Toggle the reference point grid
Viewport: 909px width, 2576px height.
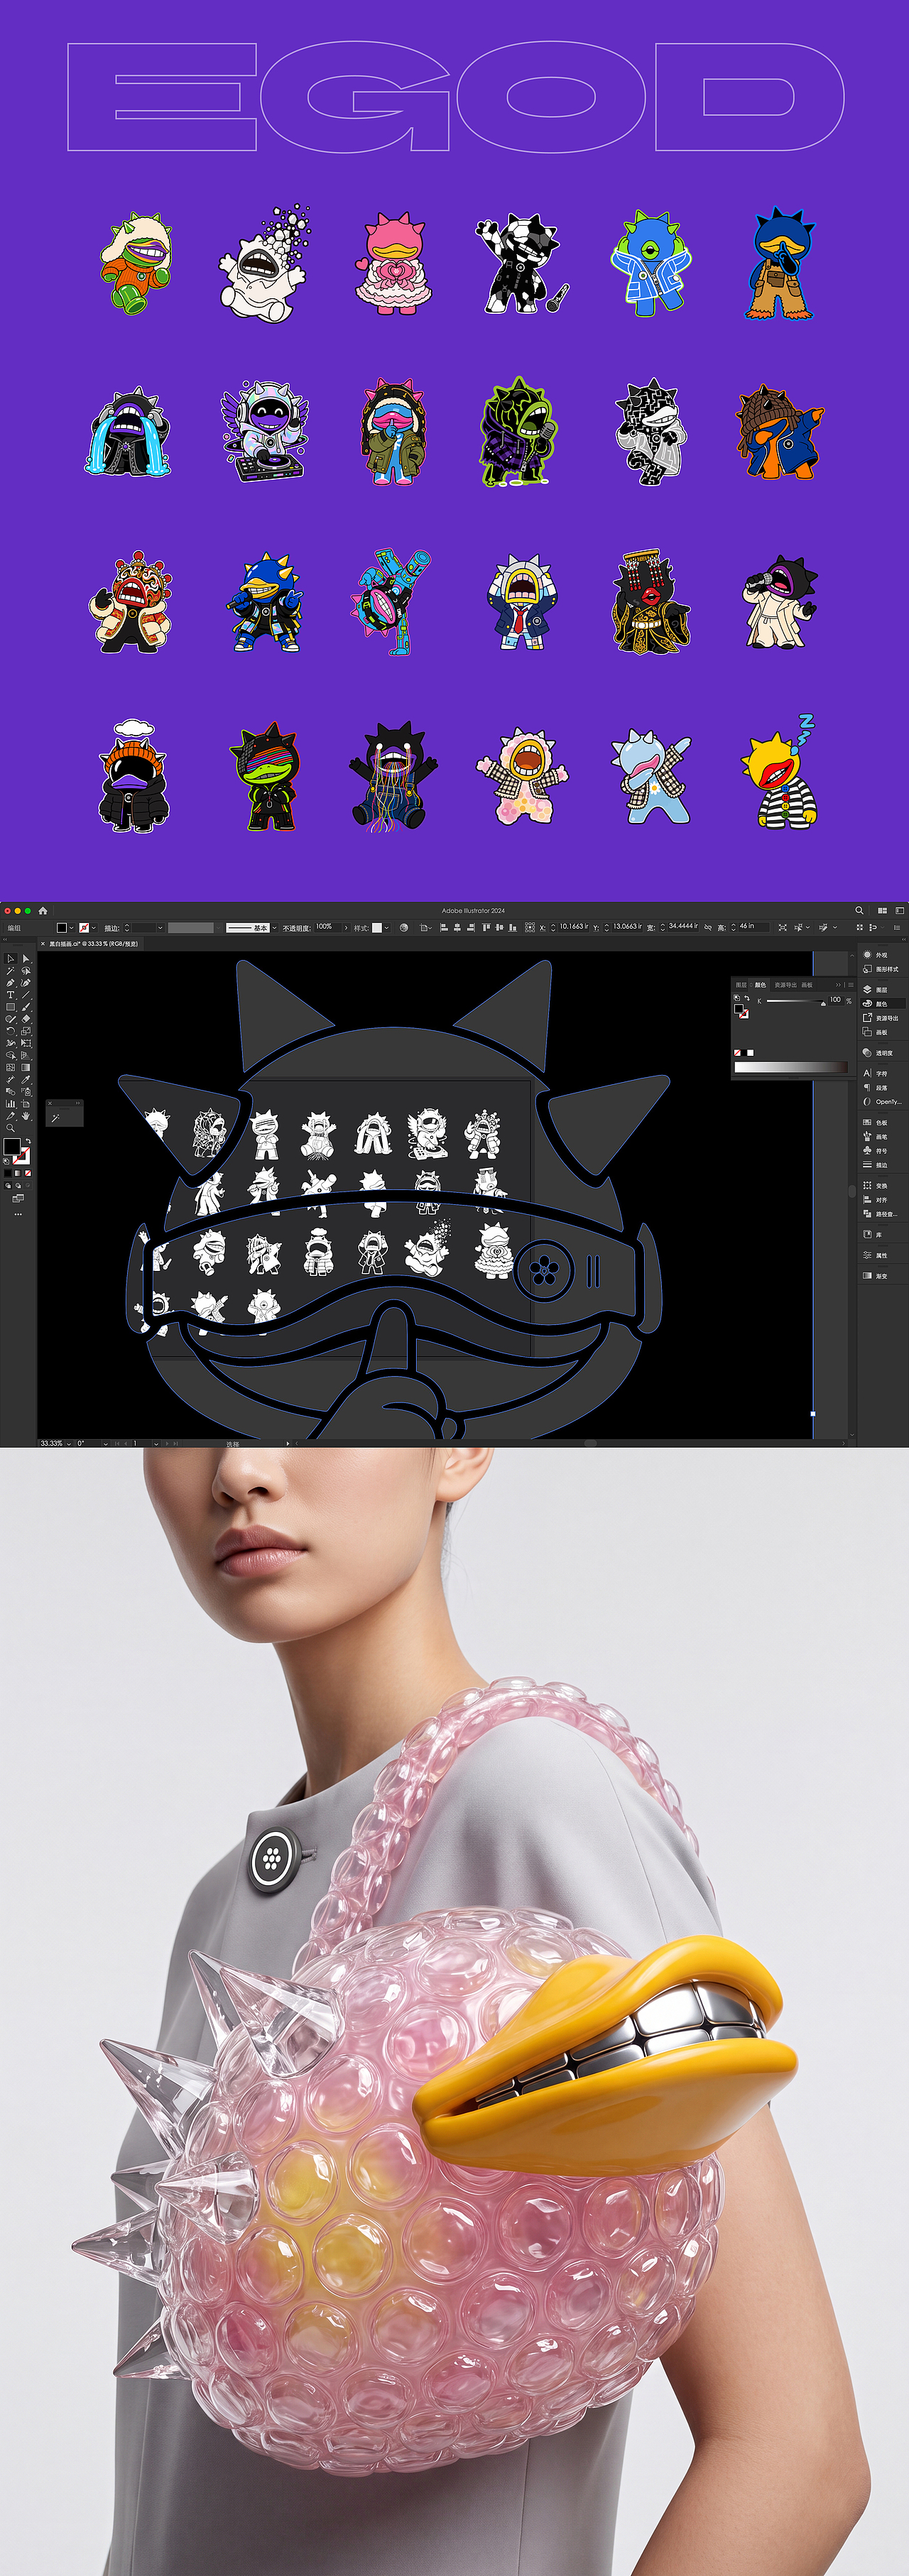(x=530, y=928)
